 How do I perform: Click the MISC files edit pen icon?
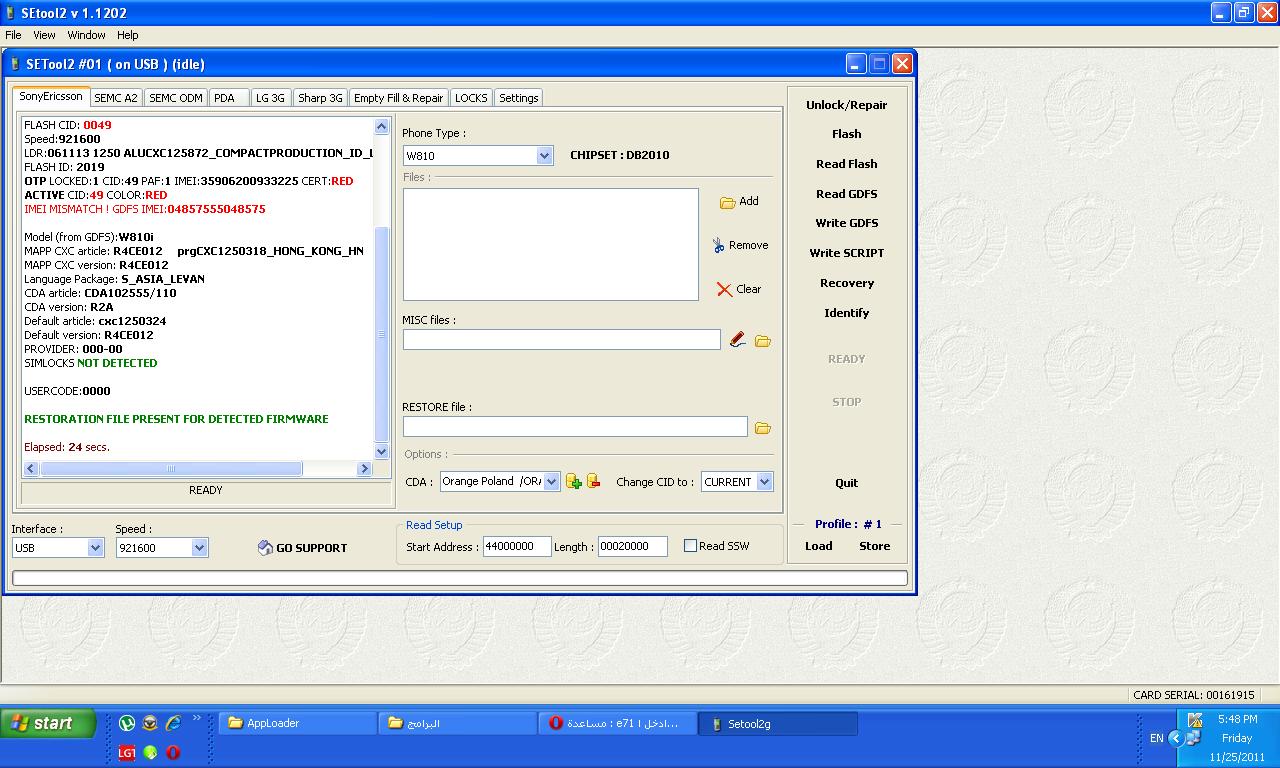point(738,340)
